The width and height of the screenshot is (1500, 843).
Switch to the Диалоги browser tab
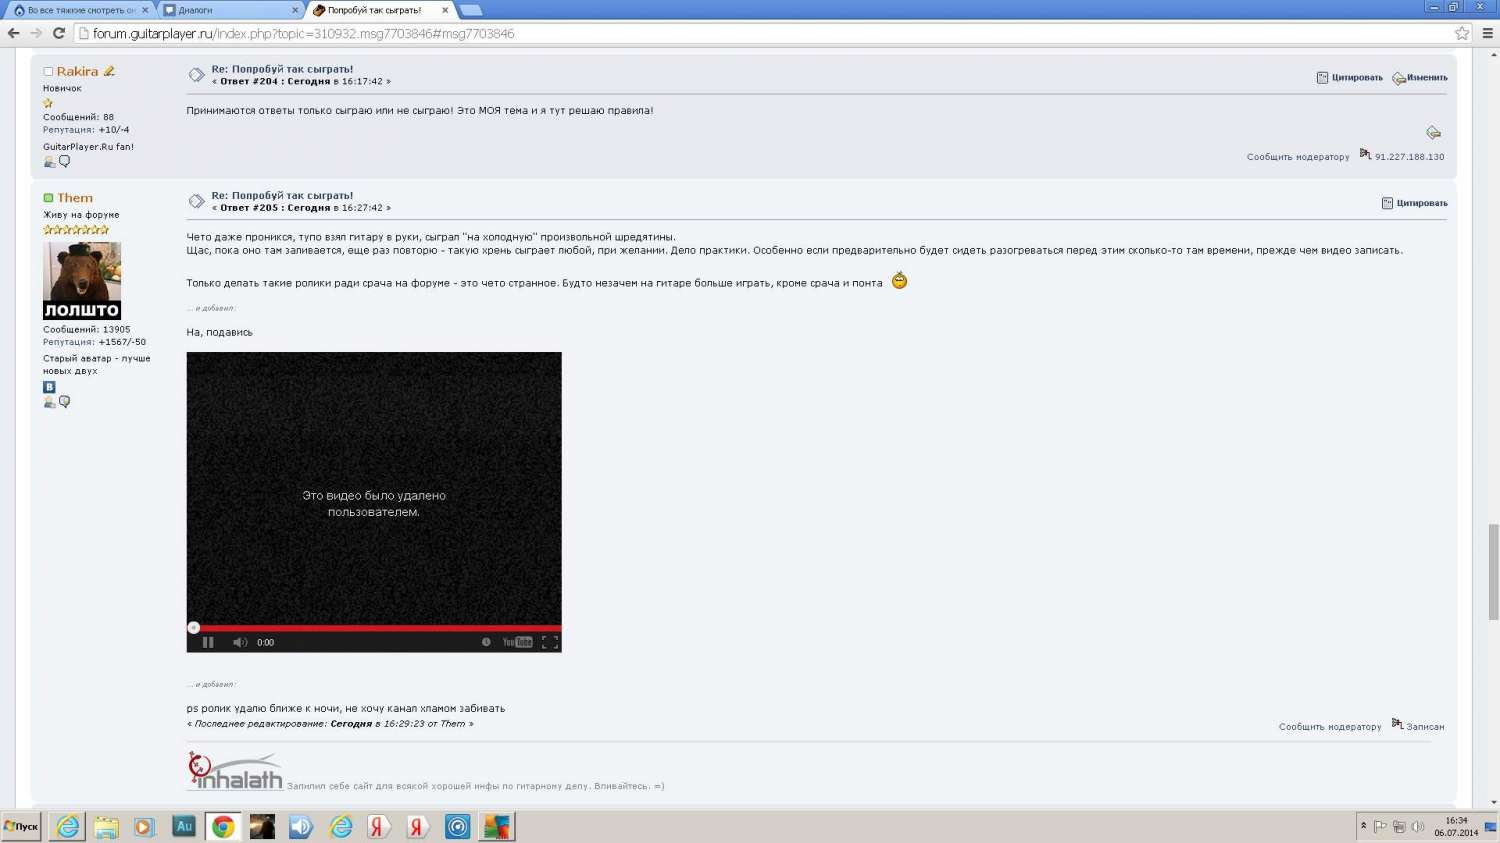pyautogui.click(x=230, y=10)
